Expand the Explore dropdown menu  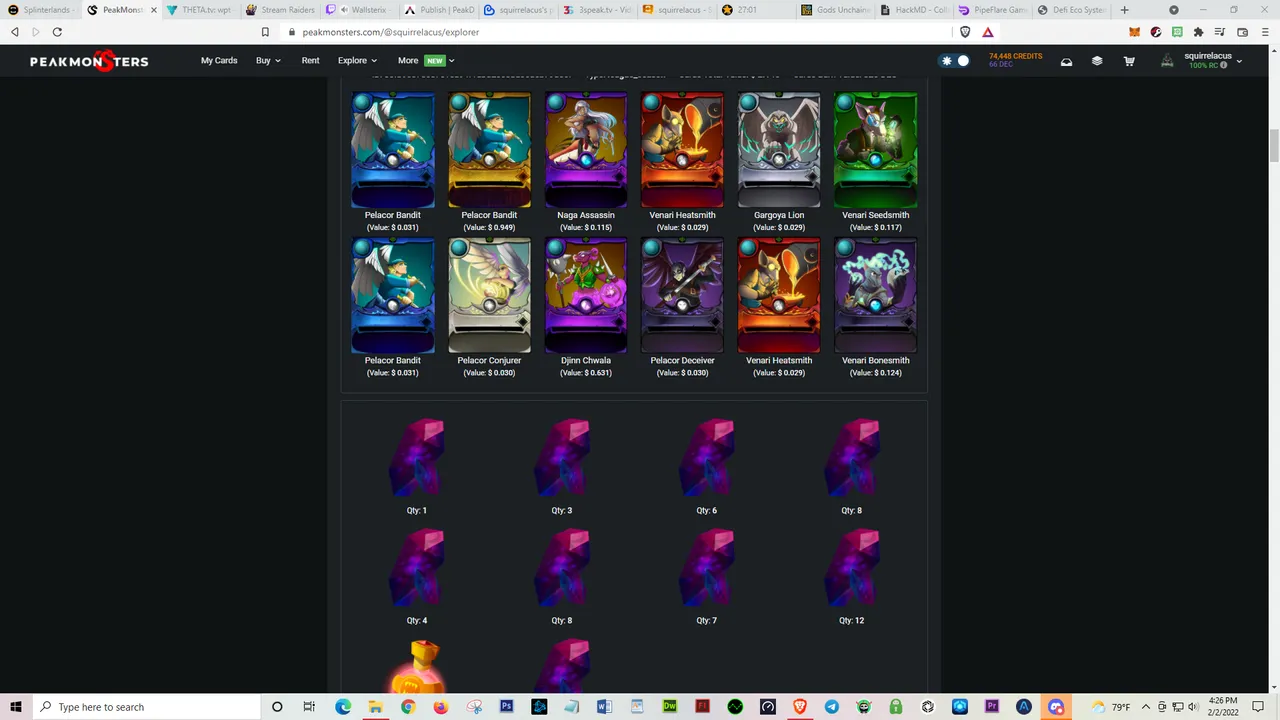tap(357, 61)
